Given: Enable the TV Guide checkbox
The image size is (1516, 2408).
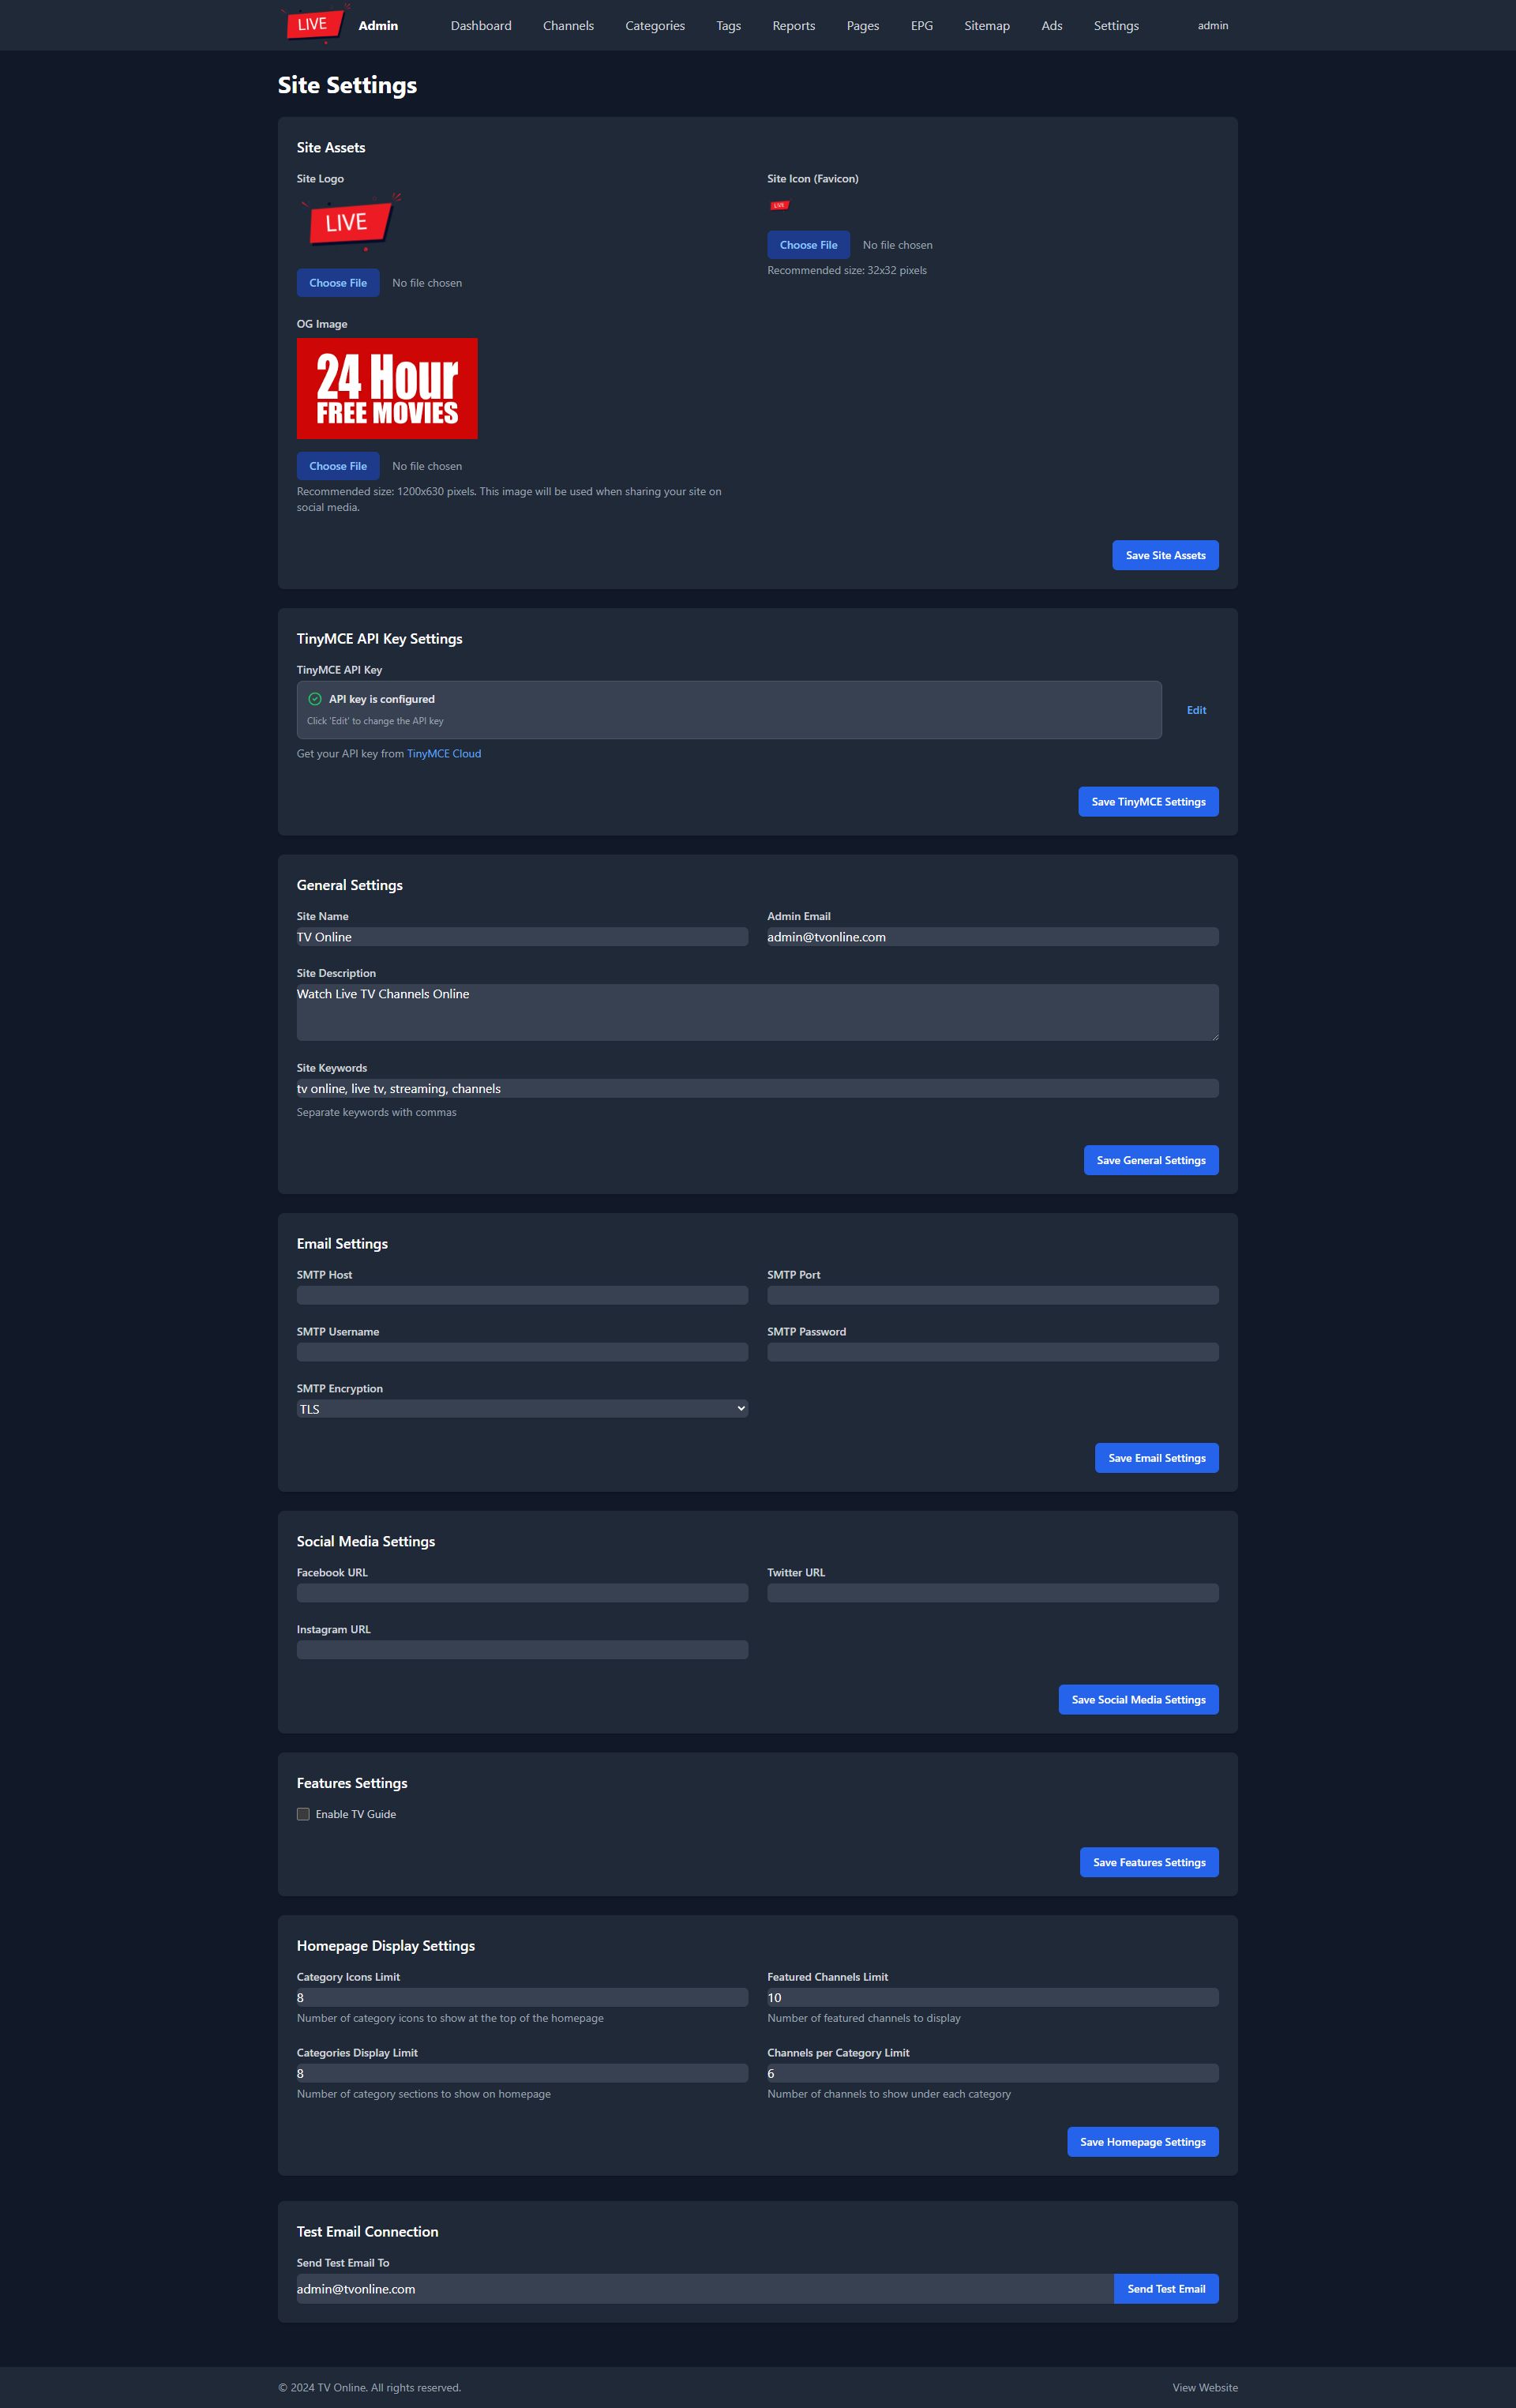Looking at the screenshot, I should pyautogui.click(x=303, y=1814).
